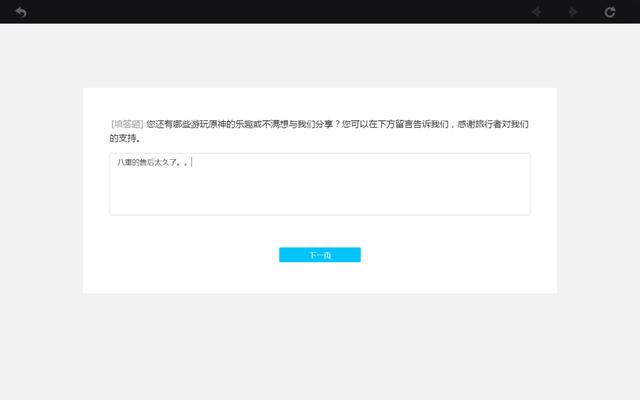Click the return arrow in top-left corner
Viewport: 640px width, 400px height.
point(20,12)
